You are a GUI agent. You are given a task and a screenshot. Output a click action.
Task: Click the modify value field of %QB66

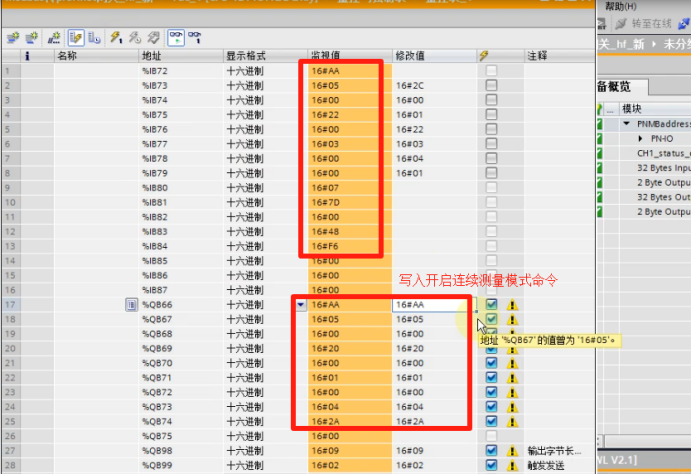tap(434, 305)
